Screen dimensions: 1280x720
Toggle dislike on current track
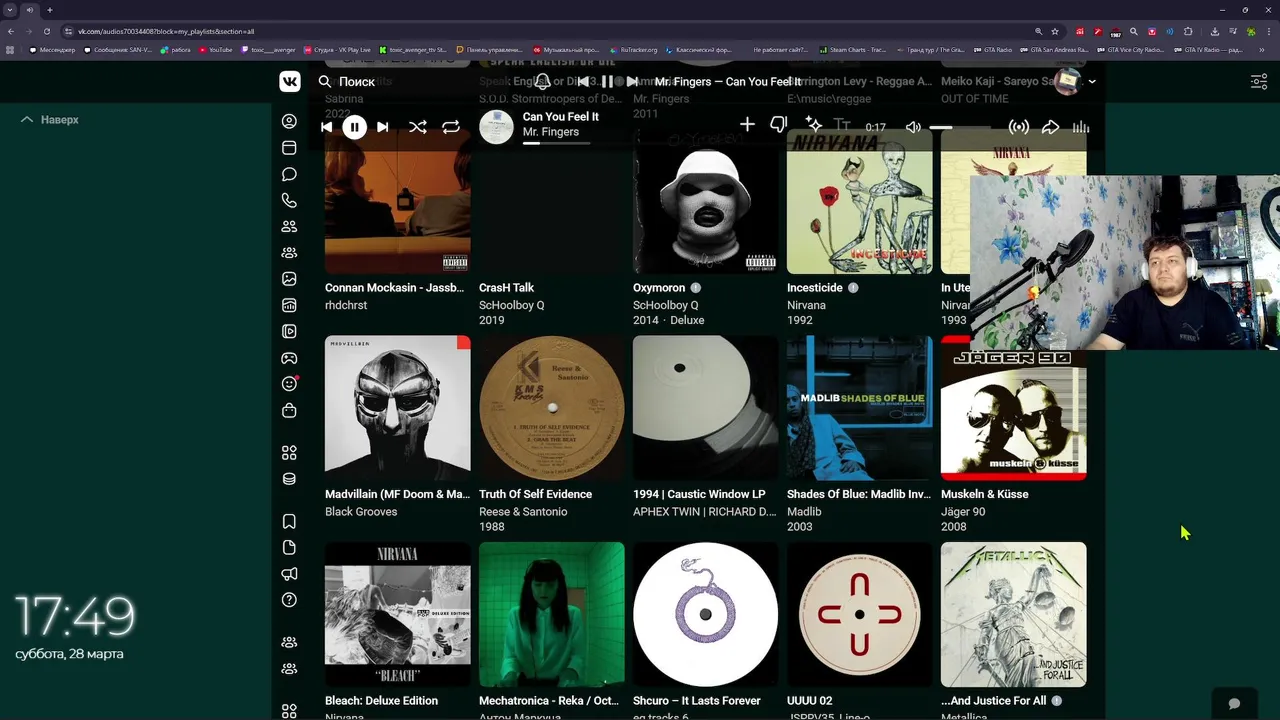tap(779, 125)
